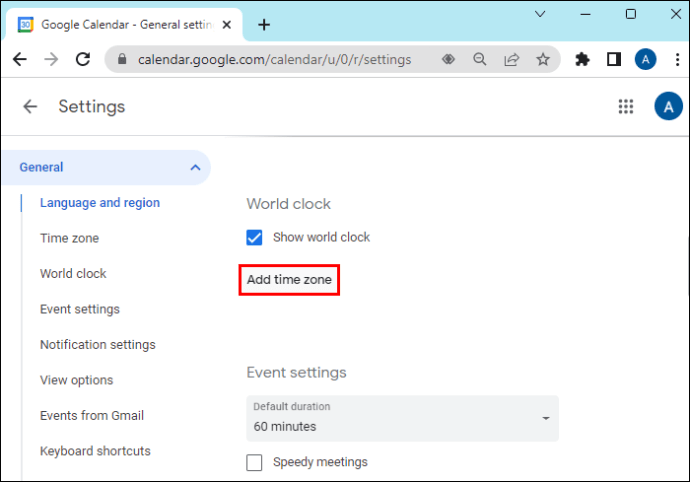Toggle the Chrome side panel

point(613,60)
